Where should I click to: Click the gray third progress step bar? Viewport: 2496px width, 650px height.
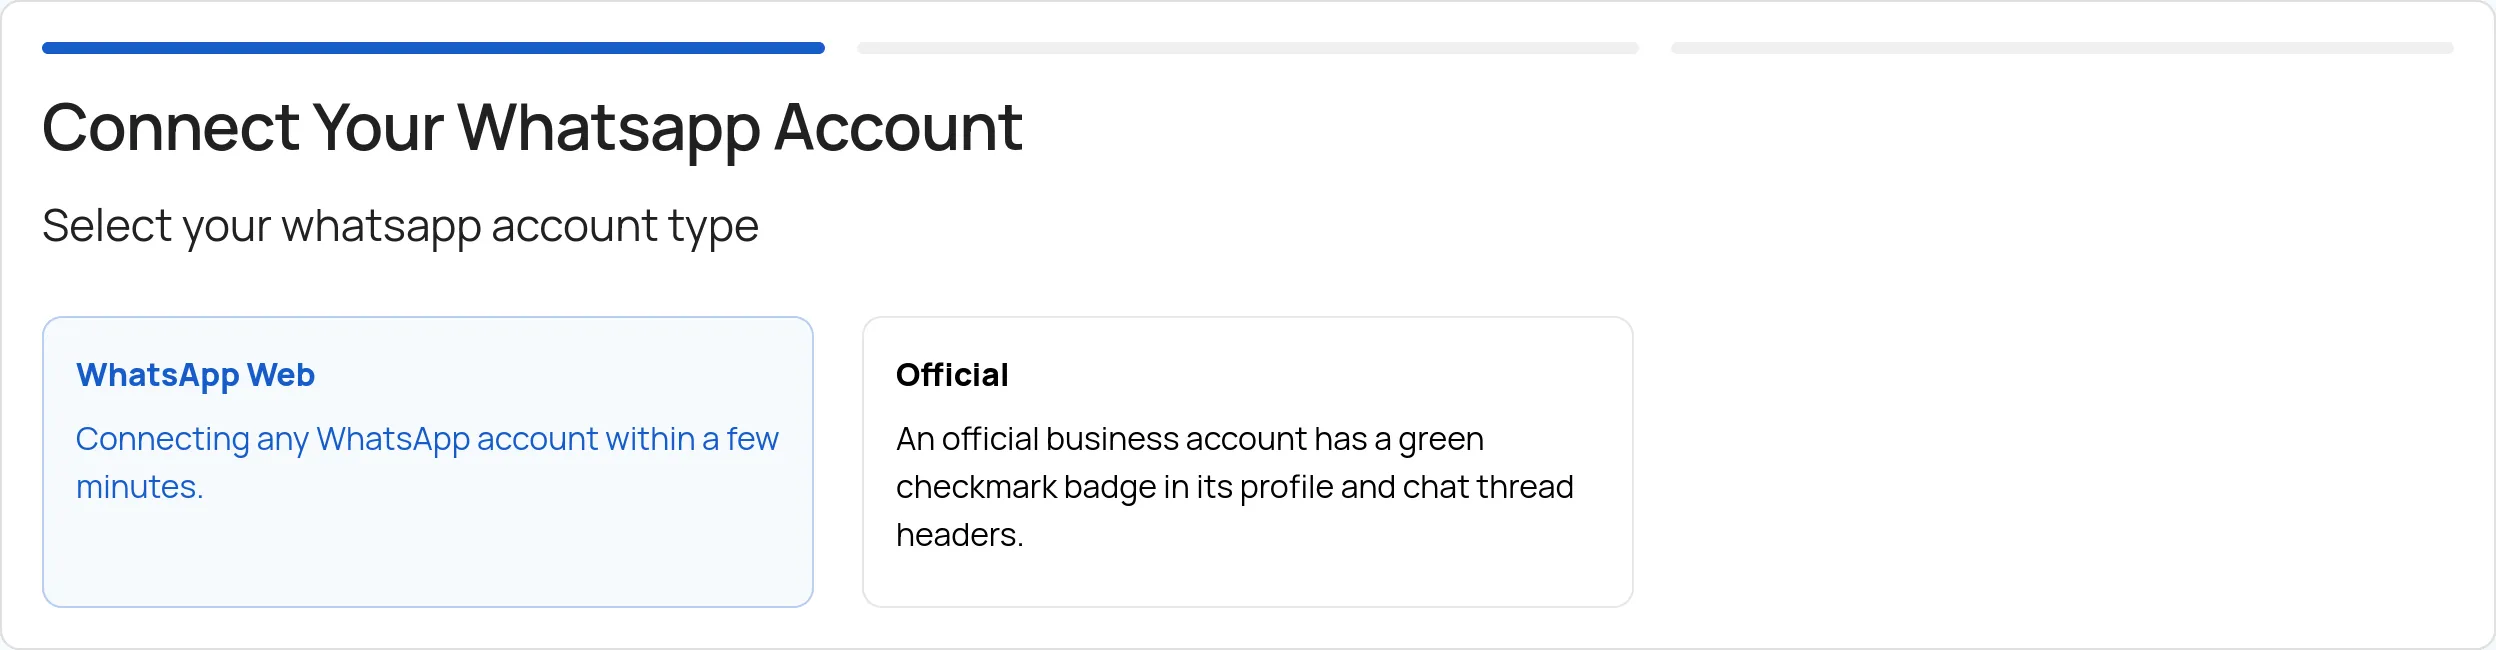coord(2062,48)
